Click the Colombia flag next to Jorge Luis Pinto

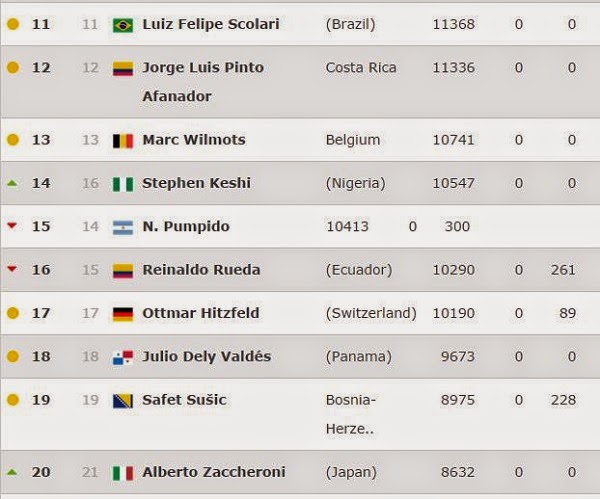[x=123, y=69]
